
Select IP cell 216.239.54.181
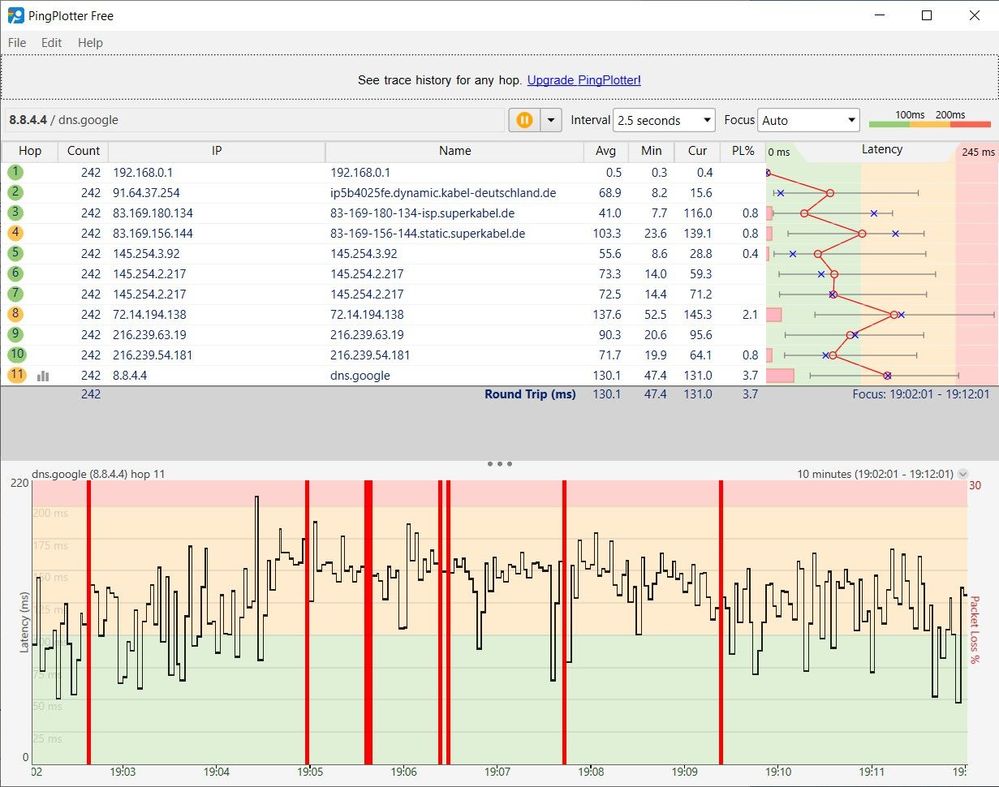153,356
